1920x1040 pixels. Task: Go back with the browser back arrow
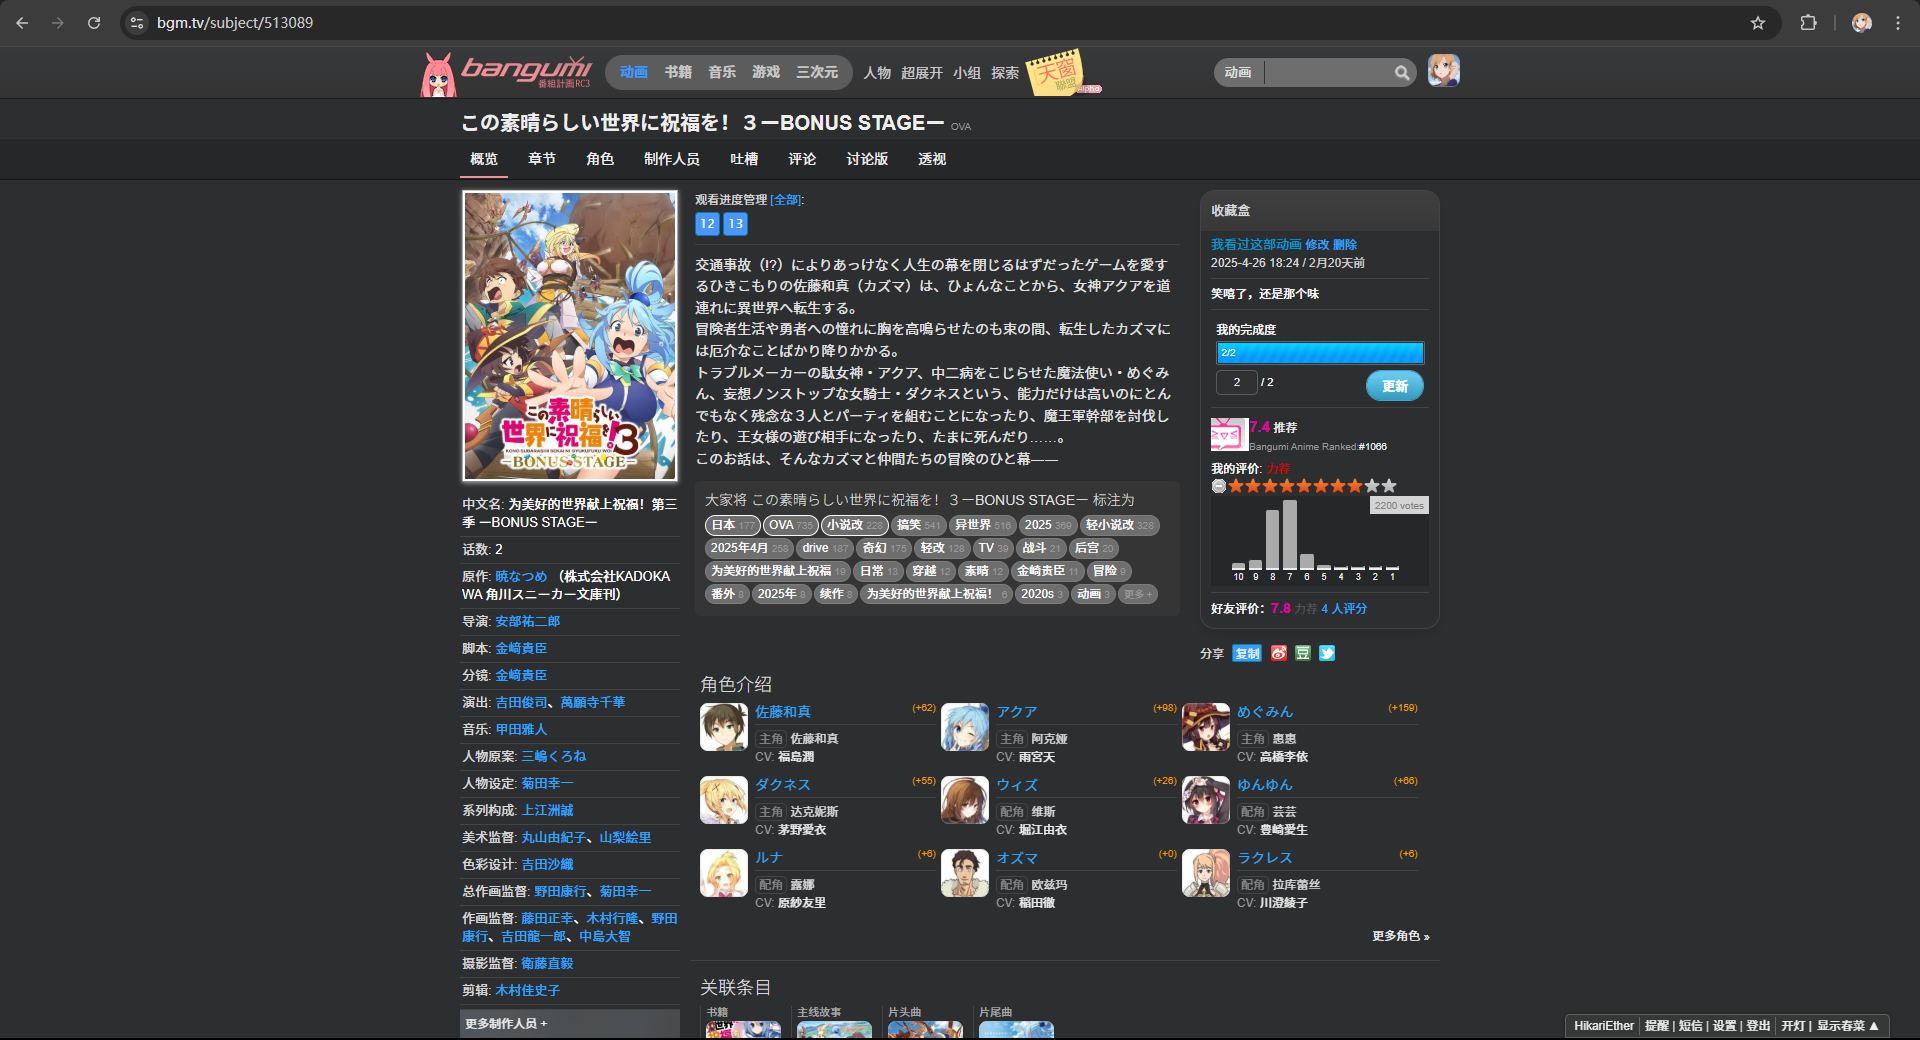pyautogui.click(x=22, y=22)
